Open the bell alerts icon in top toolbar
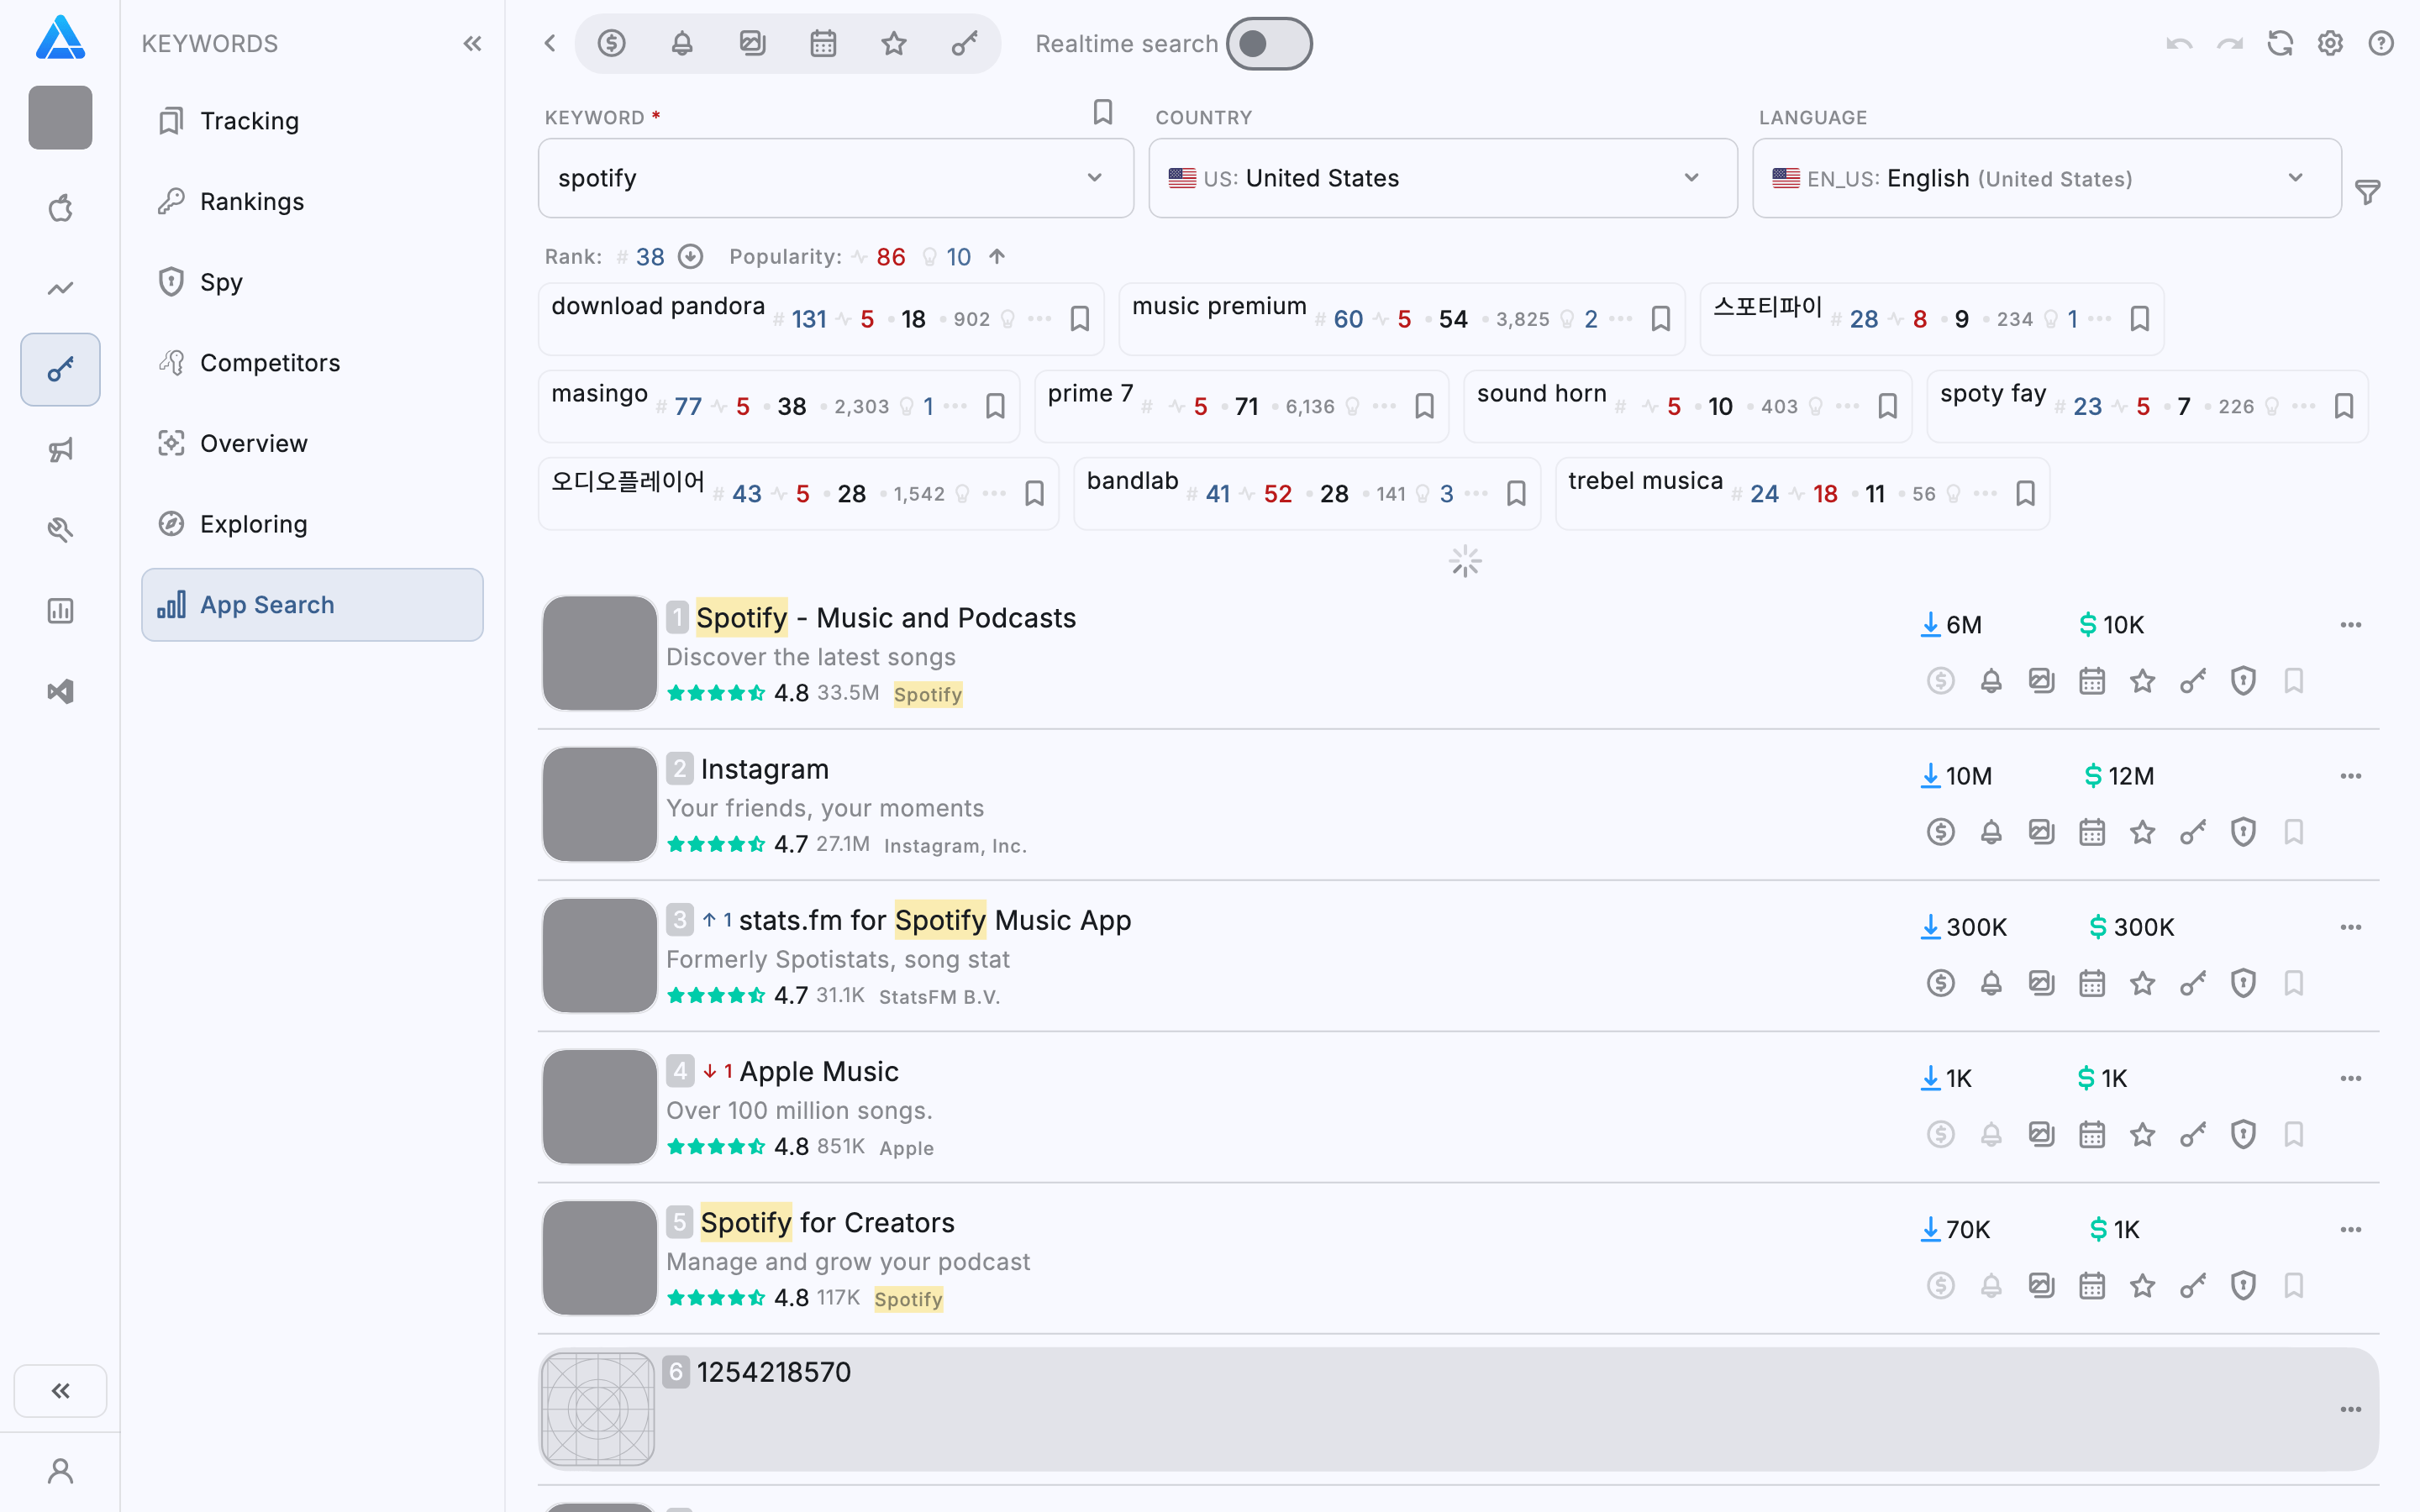This screenshot has width=2420, height=1512. (682, 44)
